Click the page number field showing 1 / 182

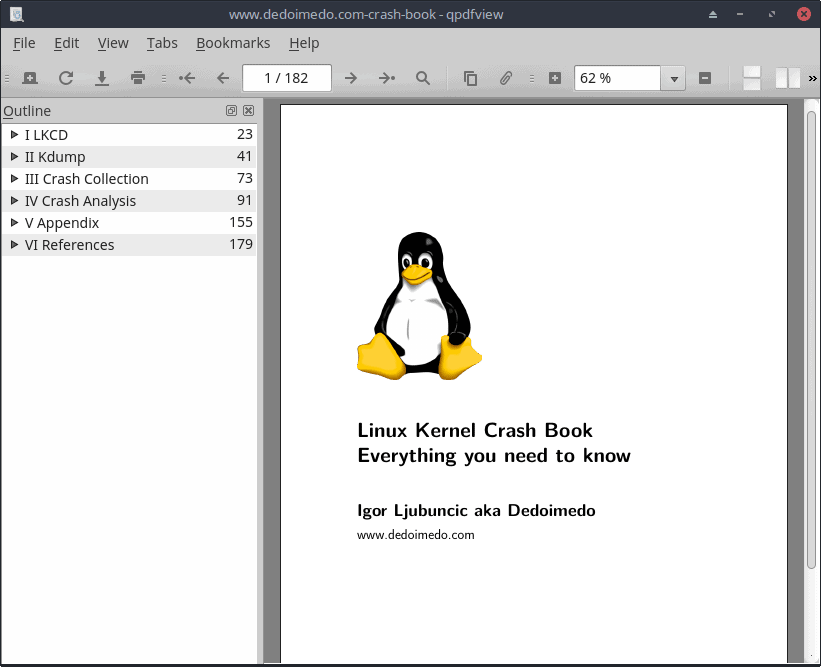[x=286, y=78]
